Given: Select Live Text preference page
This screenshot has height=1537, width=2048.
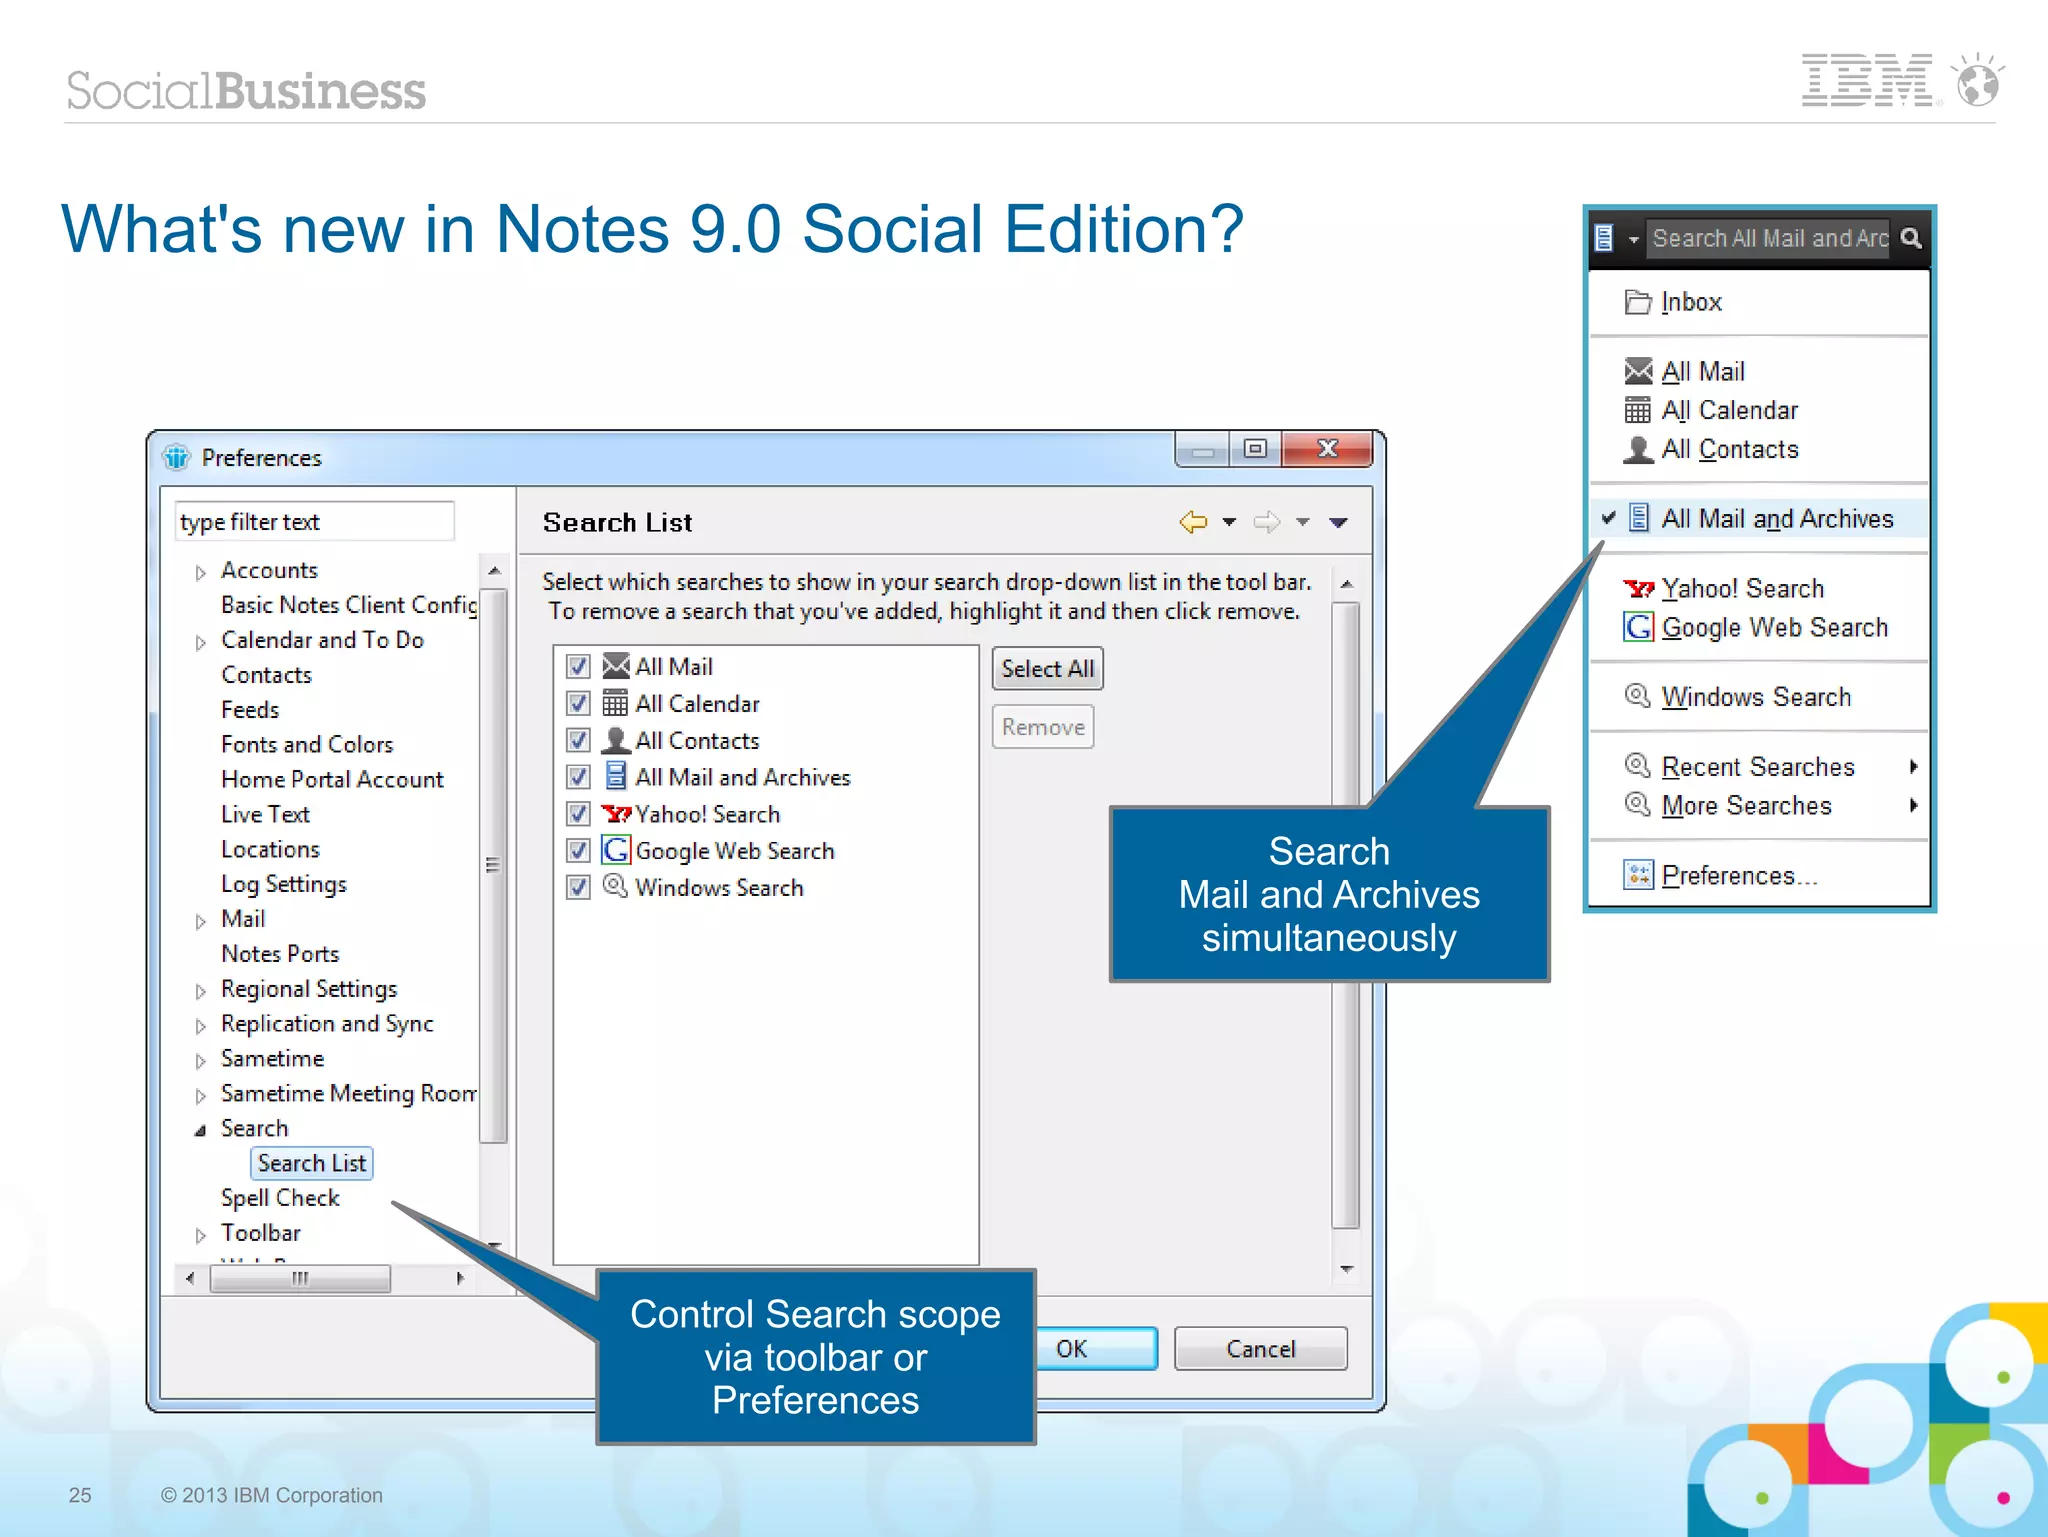Looking at the screenshot, I should 265,814.
